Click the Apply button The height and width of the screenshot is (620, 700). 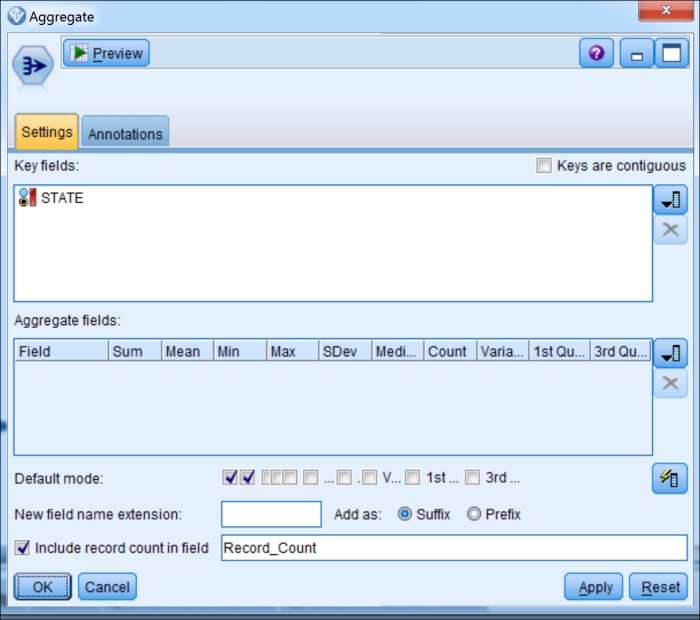pyautogui.click(x=594, y=587)
